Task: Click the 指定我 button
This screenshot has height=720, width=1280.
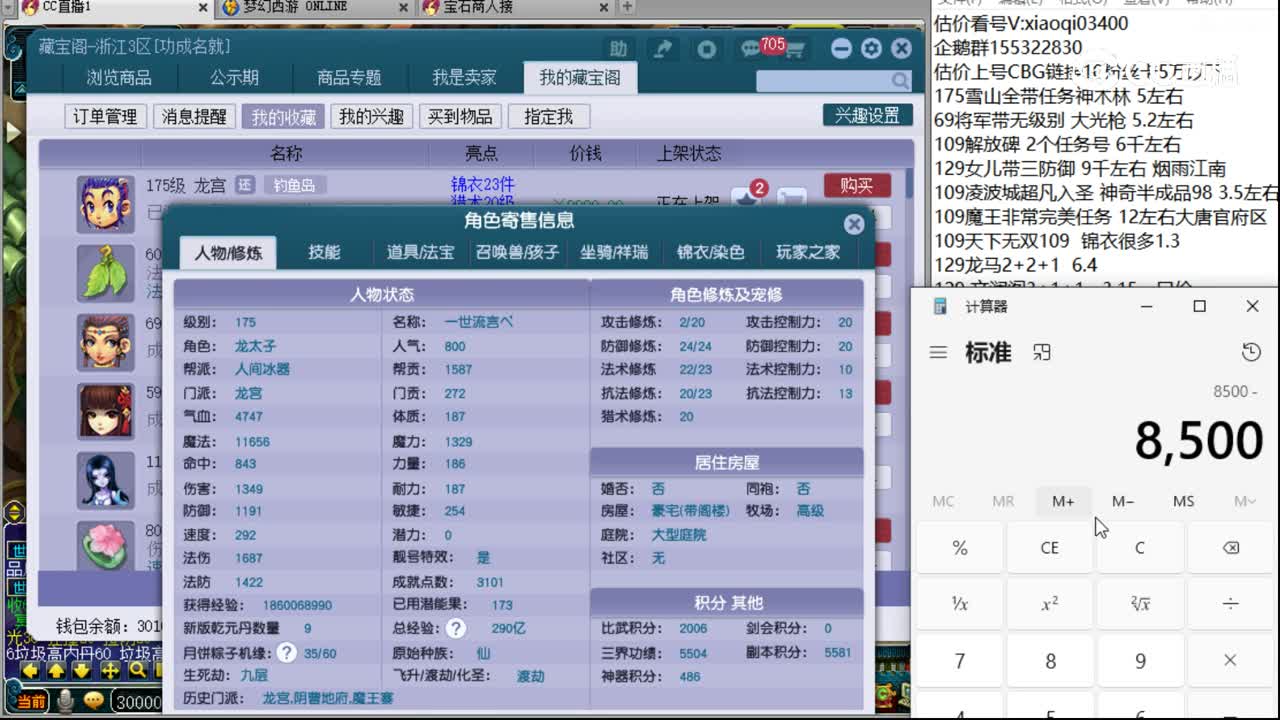Action: click(548, 117)
